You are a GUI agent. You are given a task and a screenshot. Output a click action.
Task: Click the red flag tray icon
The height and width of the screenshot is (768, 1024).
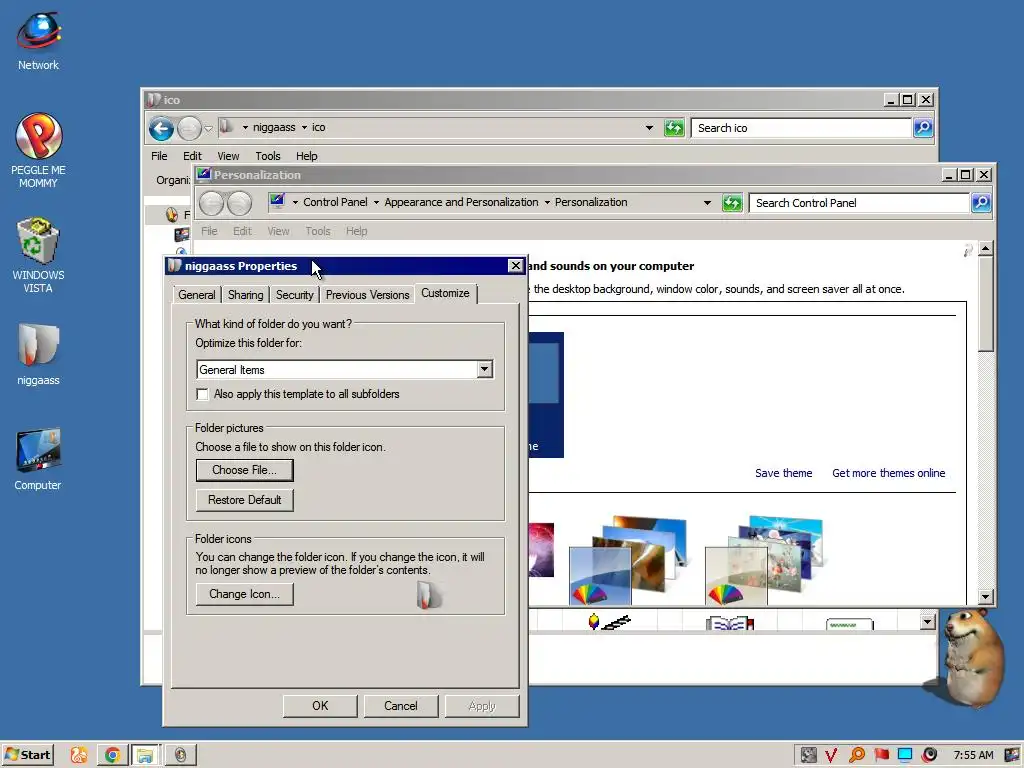click(x=881, y=755)
